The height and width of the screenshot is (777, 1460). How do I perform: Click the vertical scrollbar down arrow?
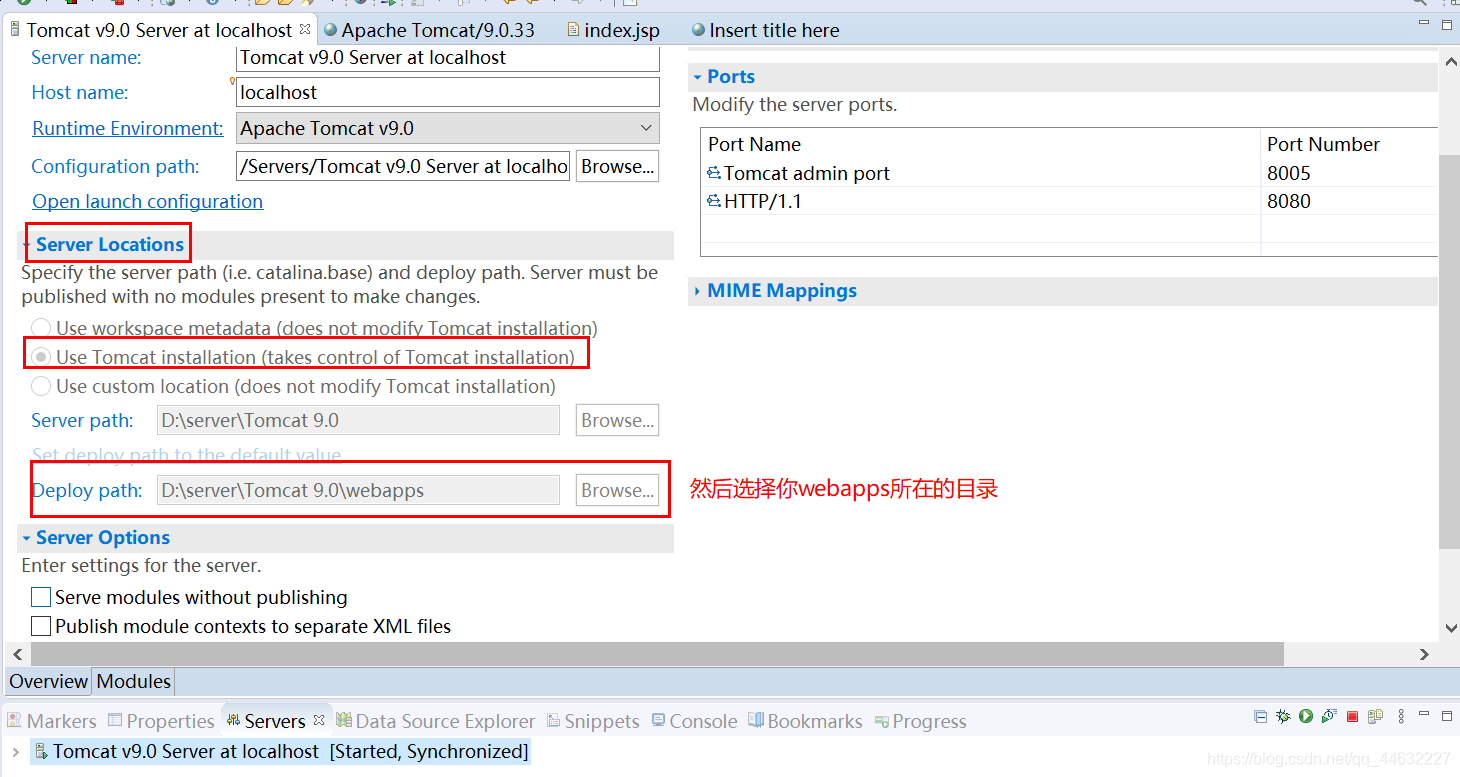pyautogui.click(x=1450, y=628)
